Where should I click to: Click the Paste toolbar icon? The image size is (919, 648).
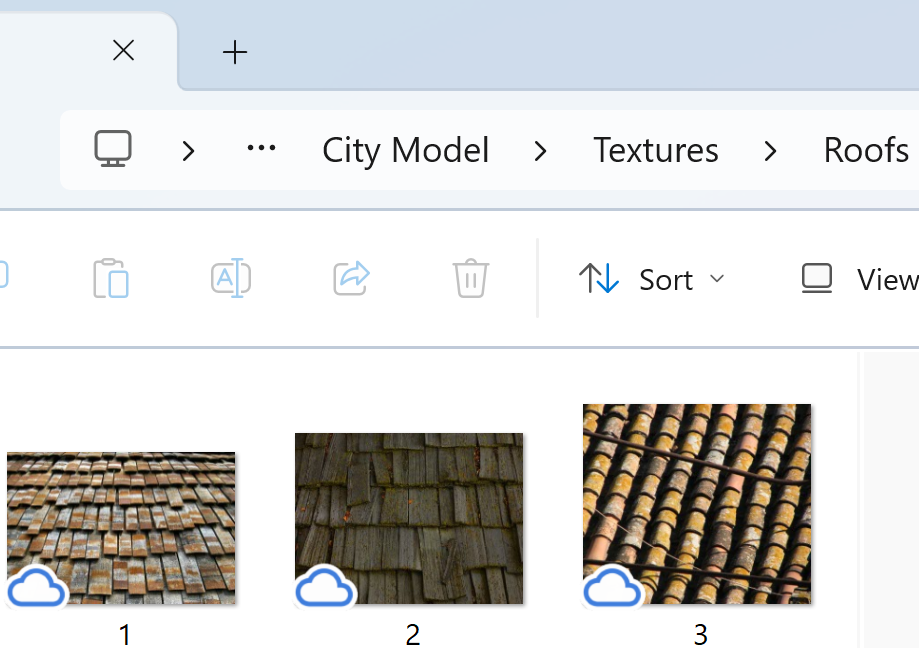coord(111,278)
